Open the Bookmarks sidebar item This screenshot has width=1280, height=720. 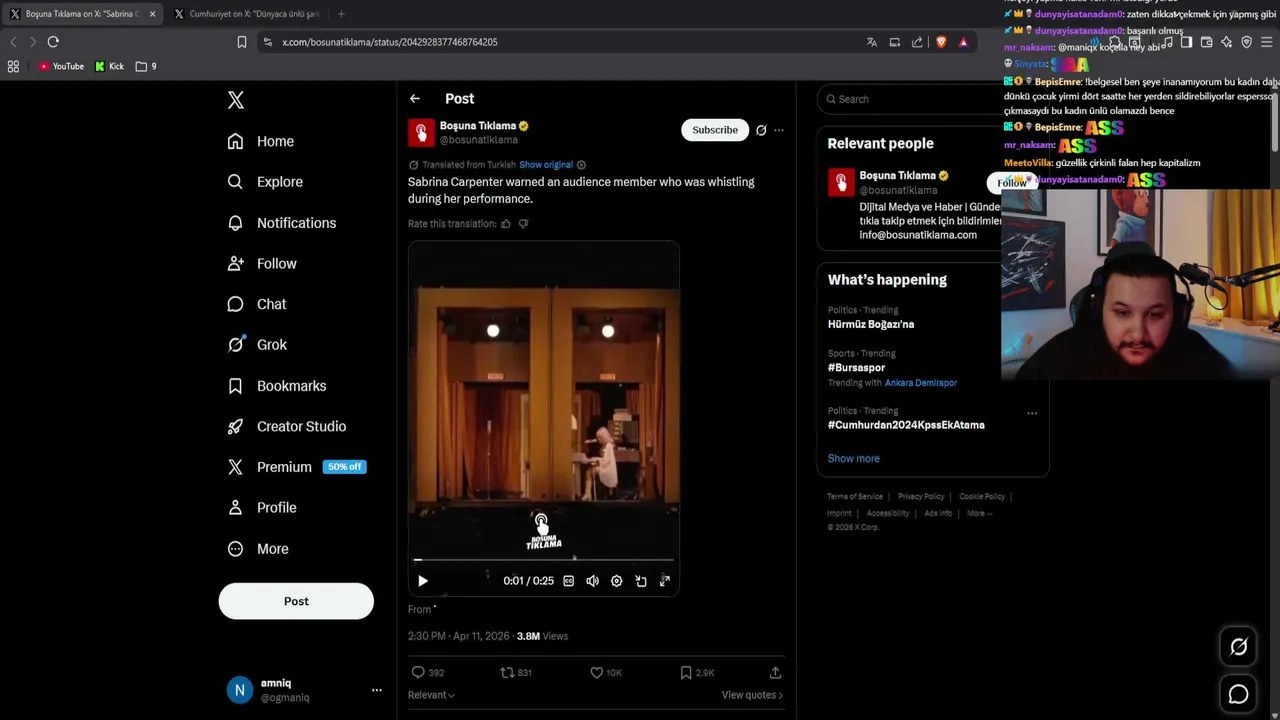tap(277, 386)
